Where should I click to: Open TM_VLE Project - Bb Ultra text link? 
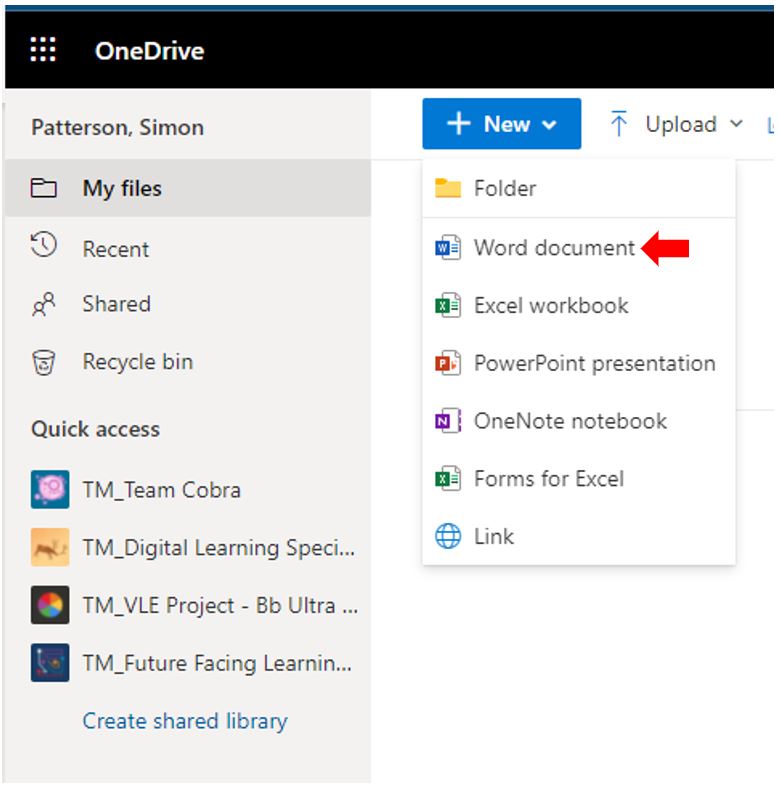(221, 606)
